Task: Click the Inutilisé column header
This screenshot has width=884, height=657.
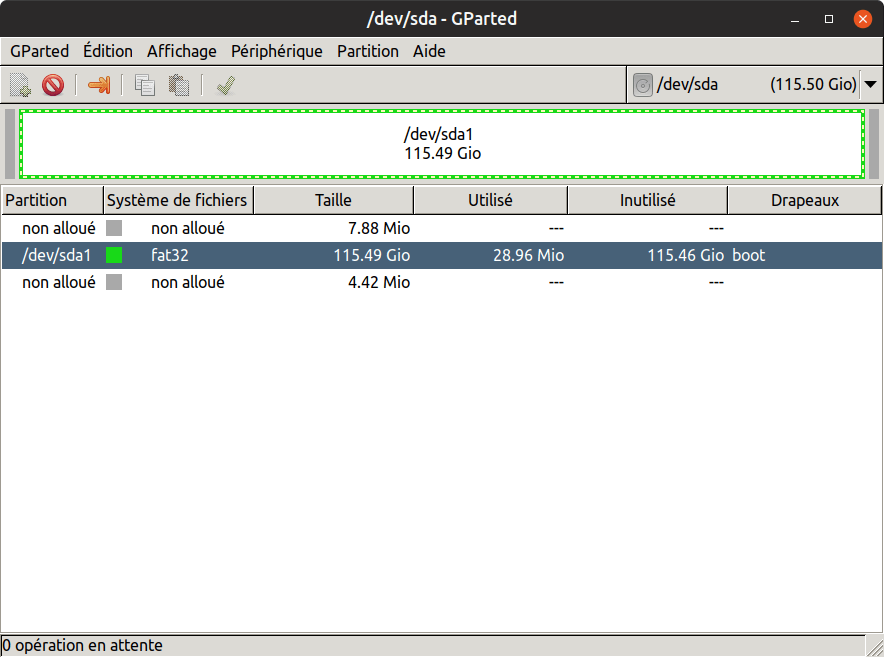Action: 648,200
